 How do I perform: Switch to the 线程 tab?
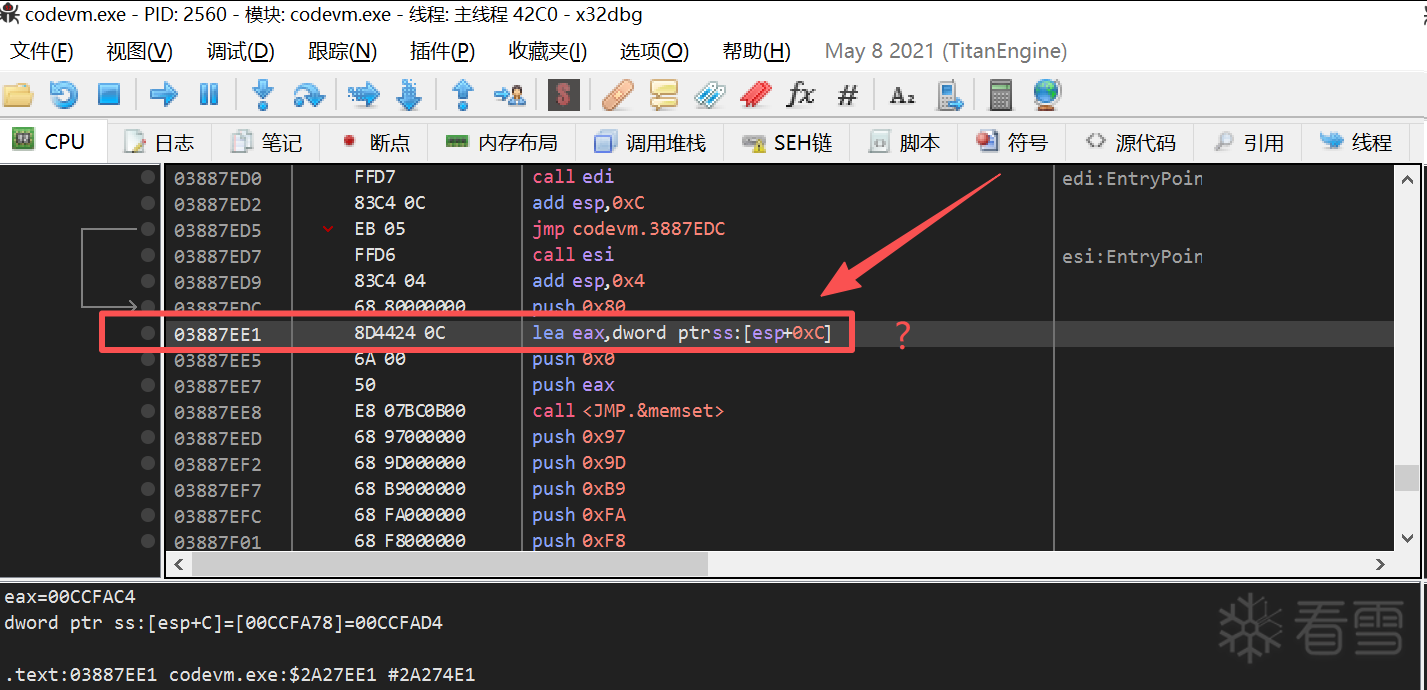(x=1357, y=143)
